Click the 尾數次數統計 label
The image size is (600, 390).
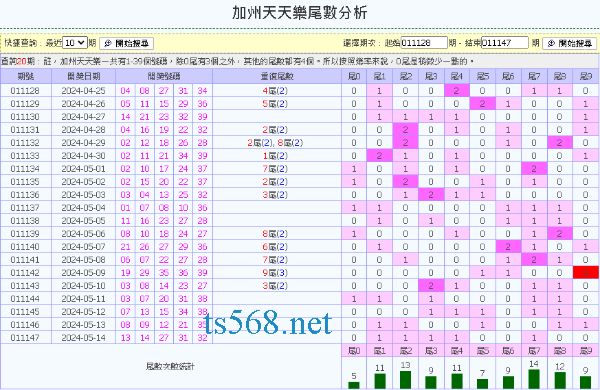(170, 366)
